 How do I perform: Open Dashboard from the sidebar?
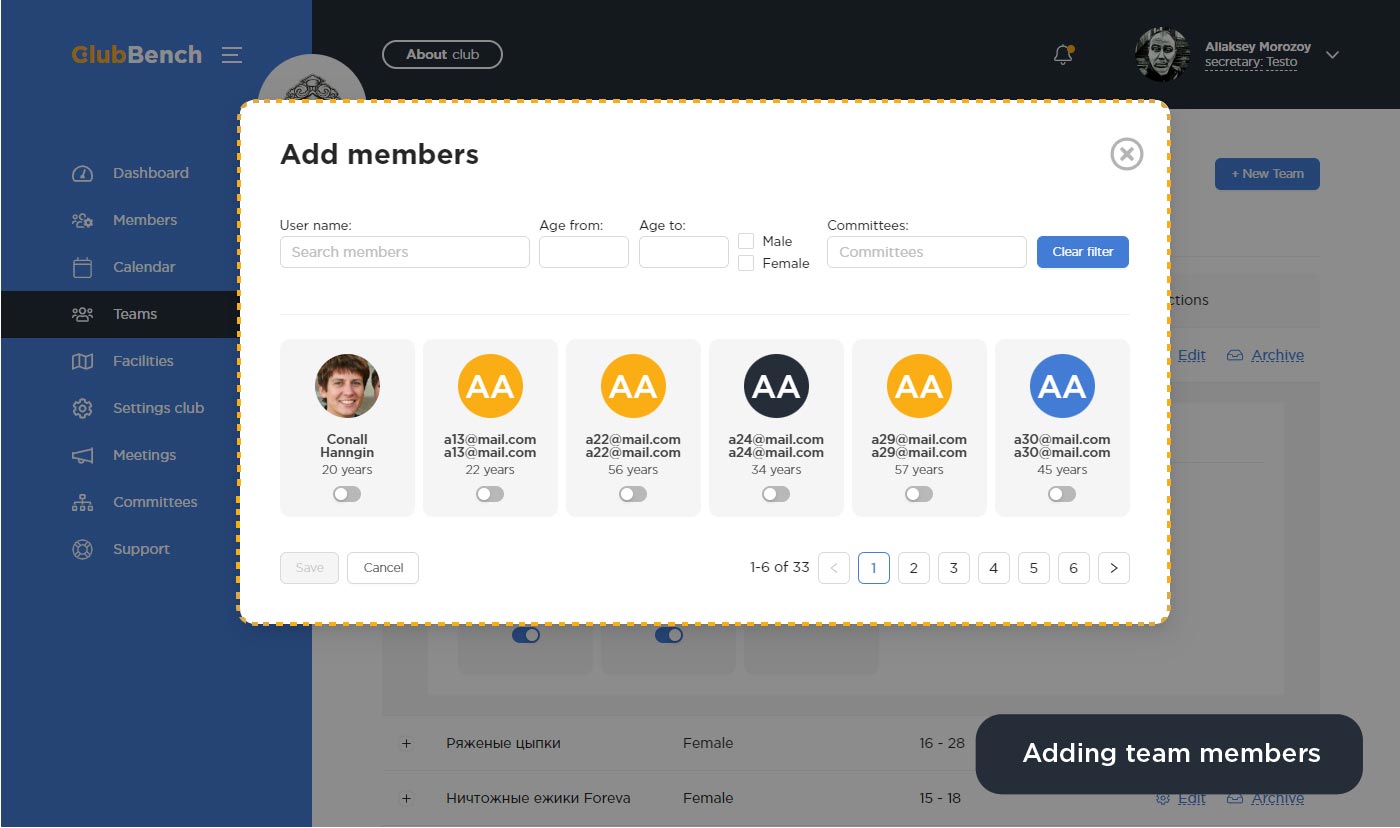coord(150,173)
